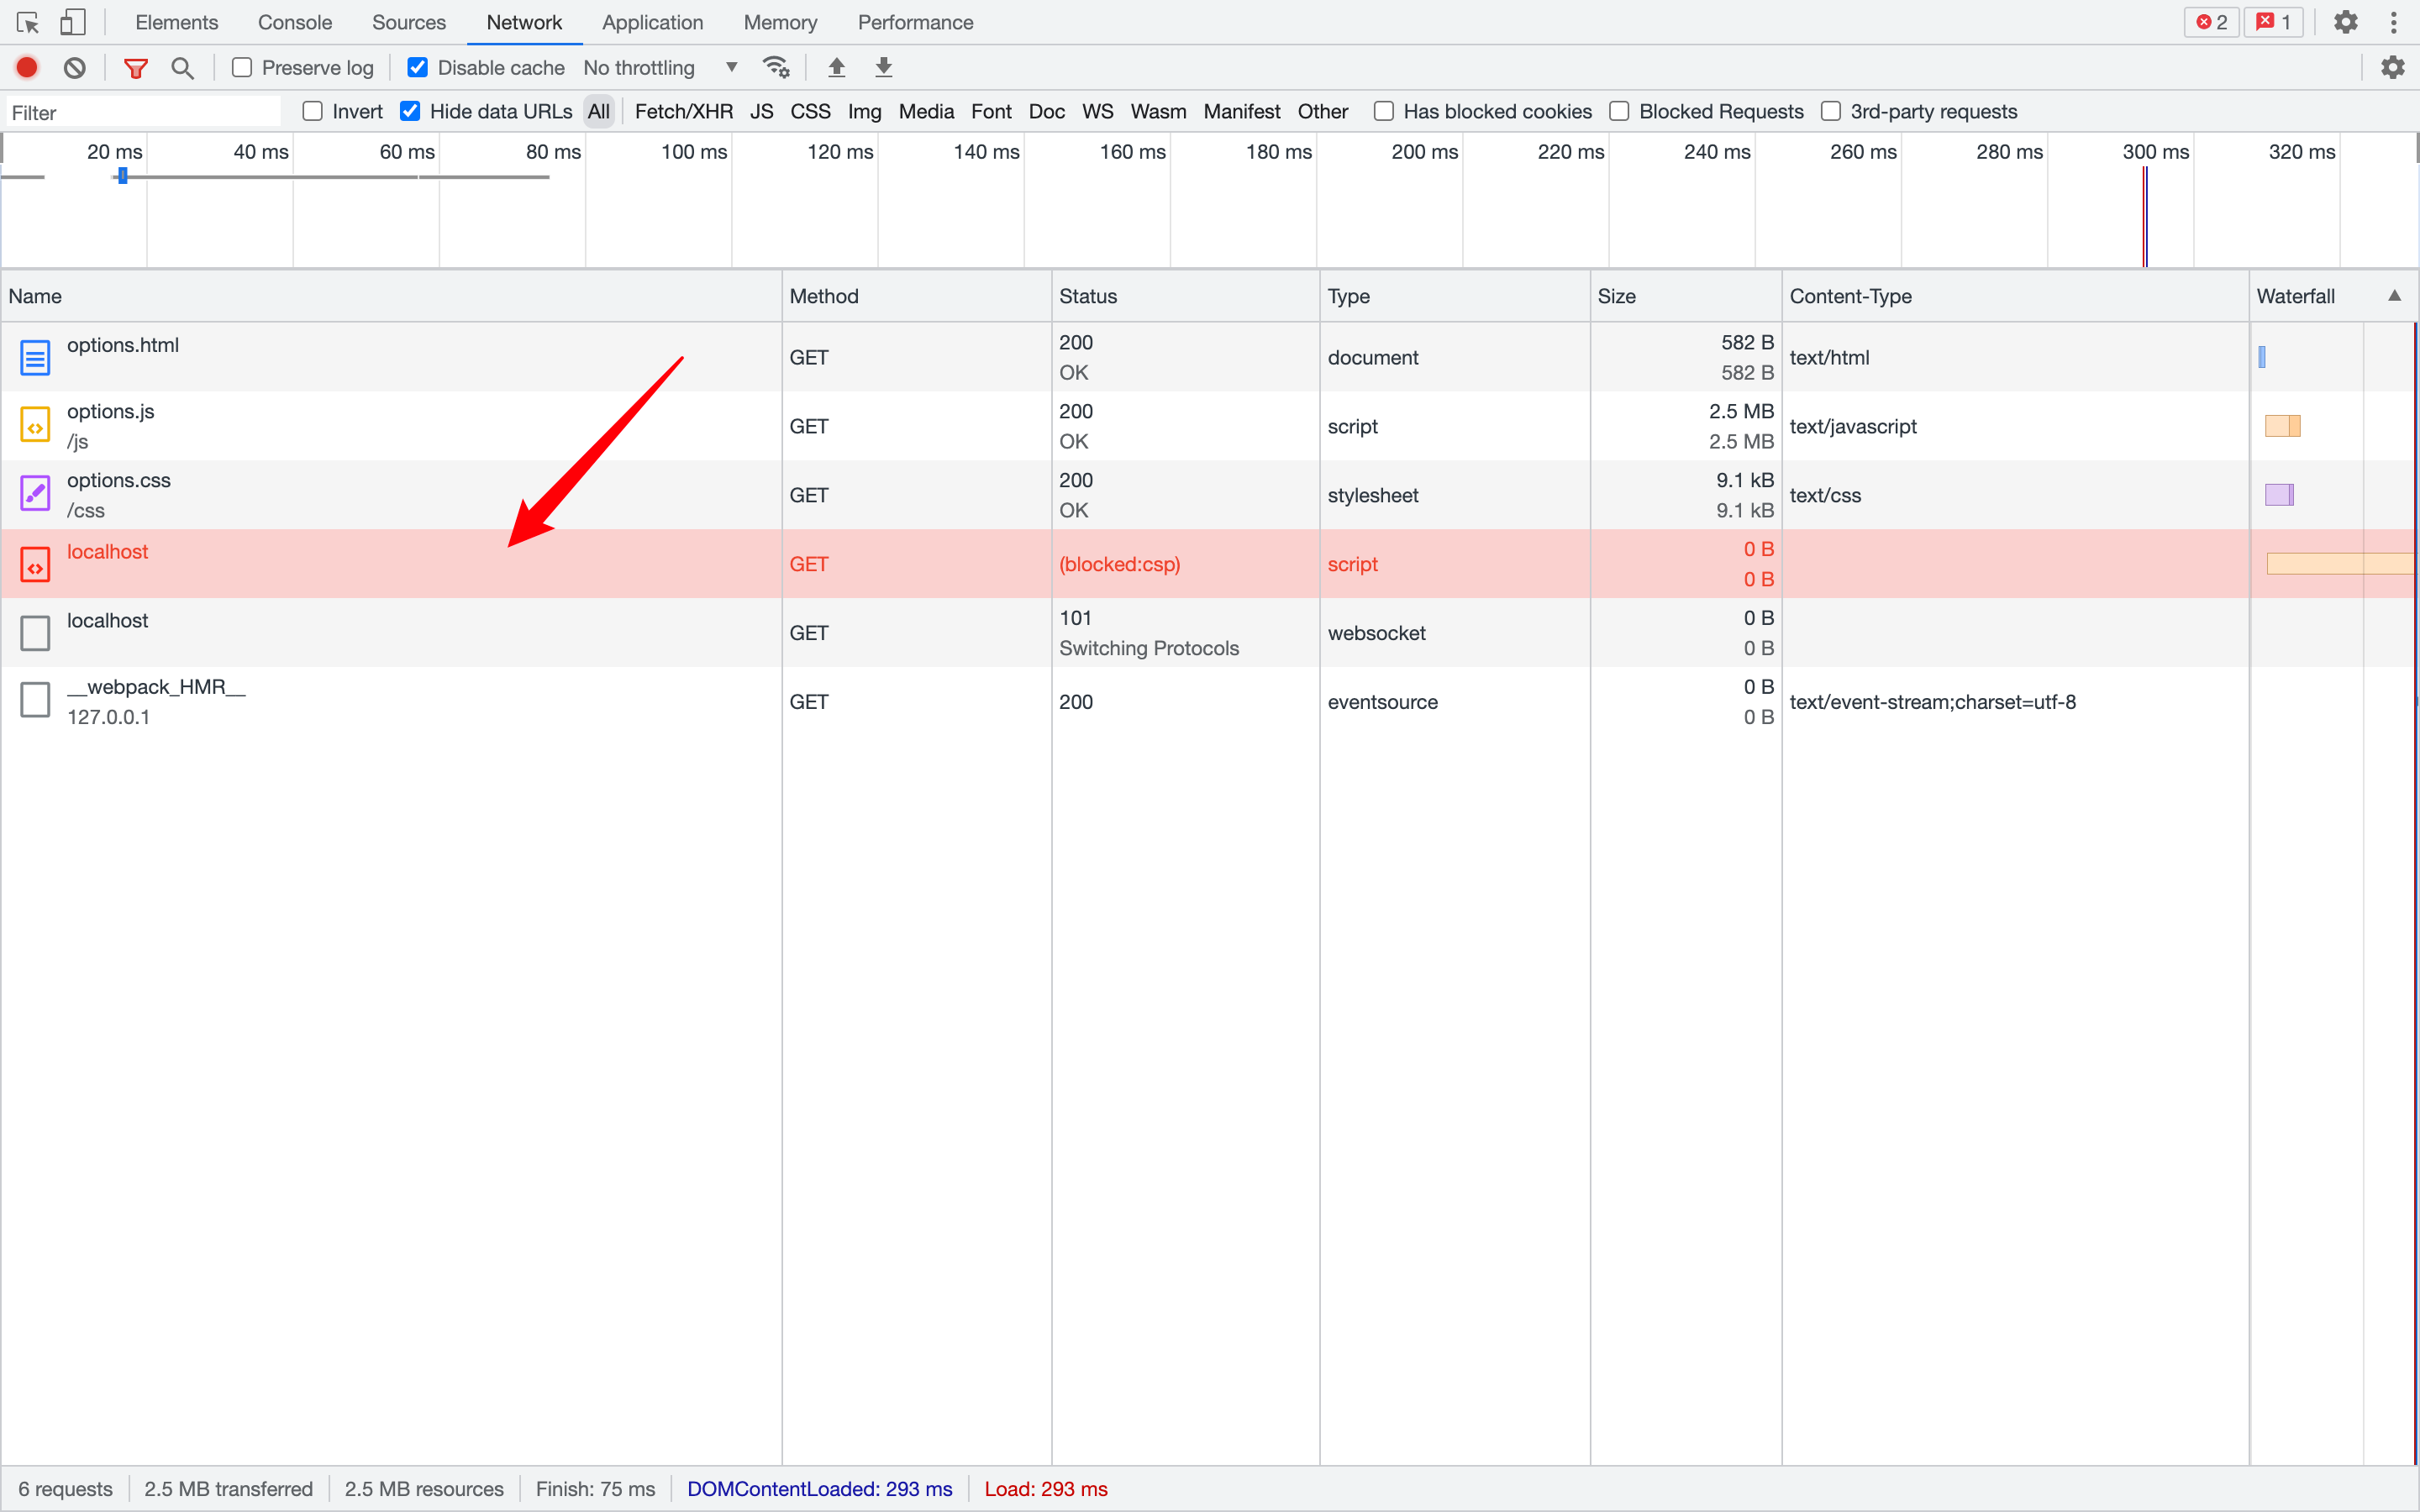Open the blocked localhost script request
Viewport: 2420px width, 1512px height.
tap(107, 551)
